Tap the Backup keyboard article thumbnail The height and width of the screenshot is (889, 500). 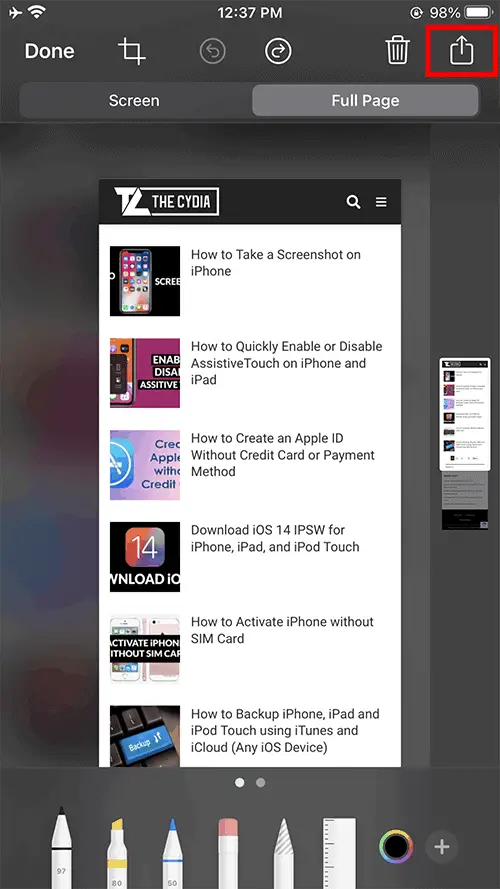pyautogui.click(x=145, y=736)
